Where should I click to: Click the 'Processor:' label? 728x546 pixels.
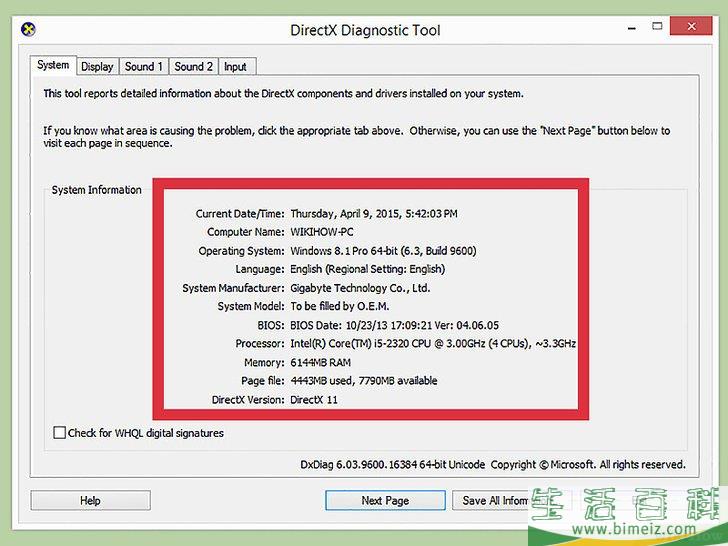260,344
